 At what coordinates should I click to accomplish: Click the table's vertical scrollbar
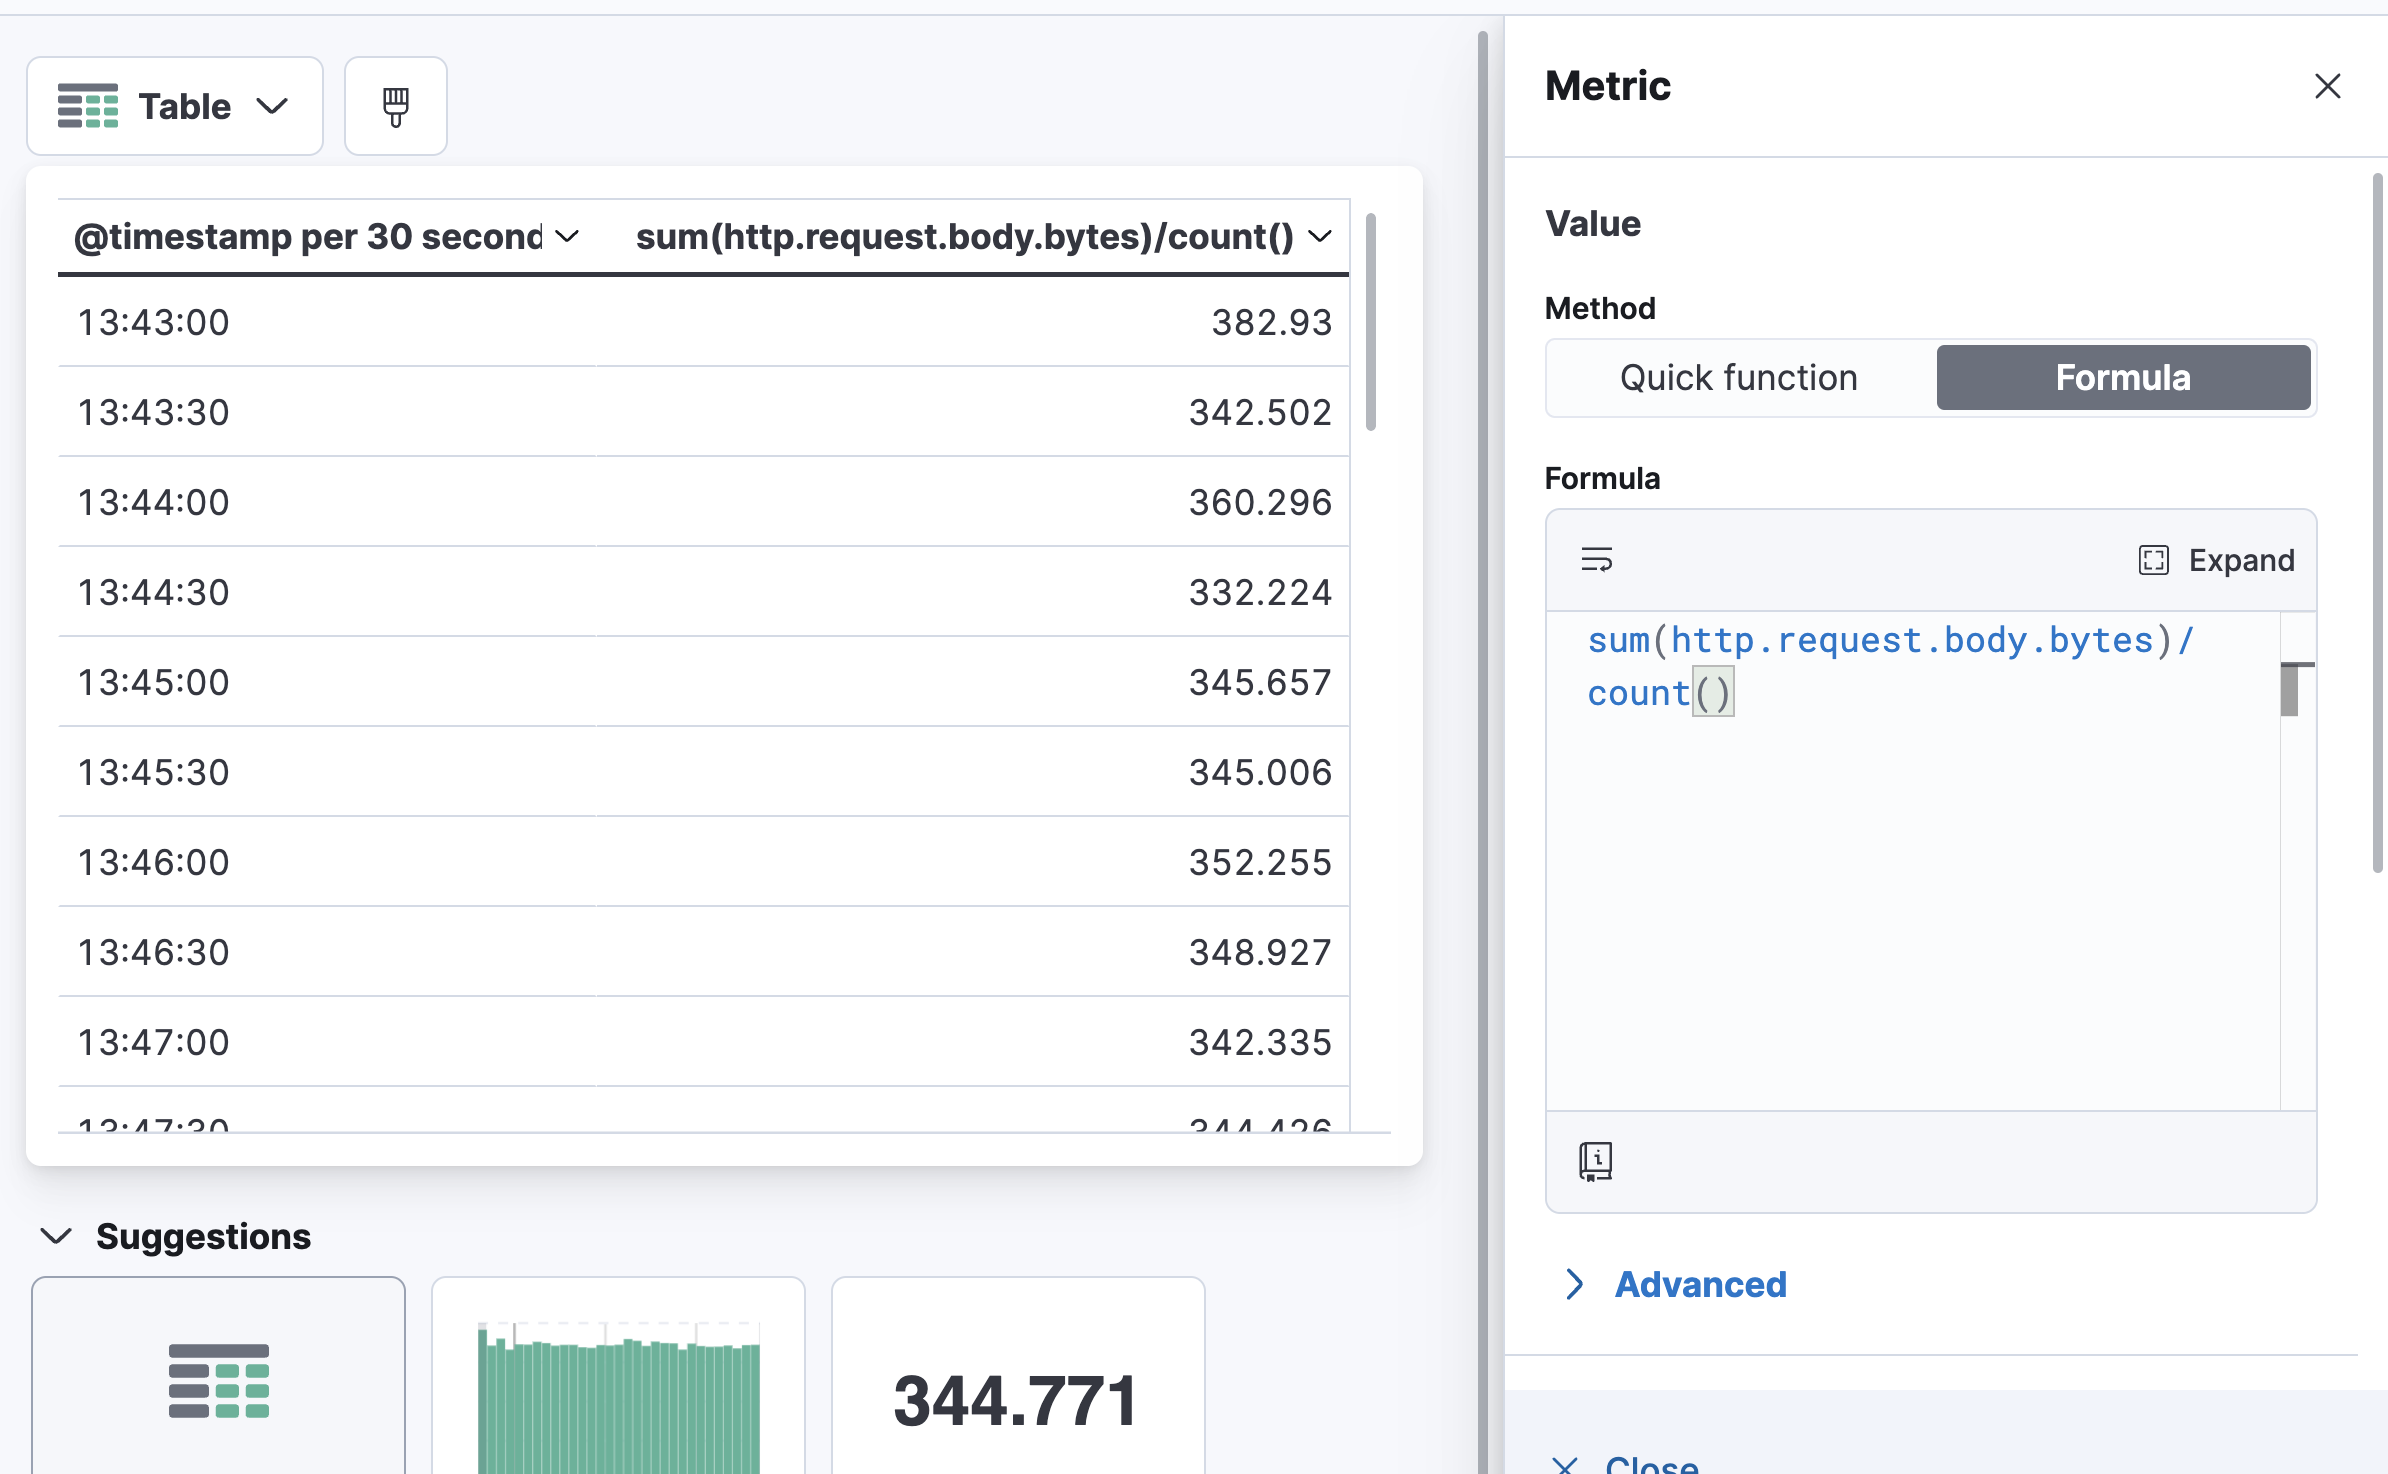tap(1370, 322)
